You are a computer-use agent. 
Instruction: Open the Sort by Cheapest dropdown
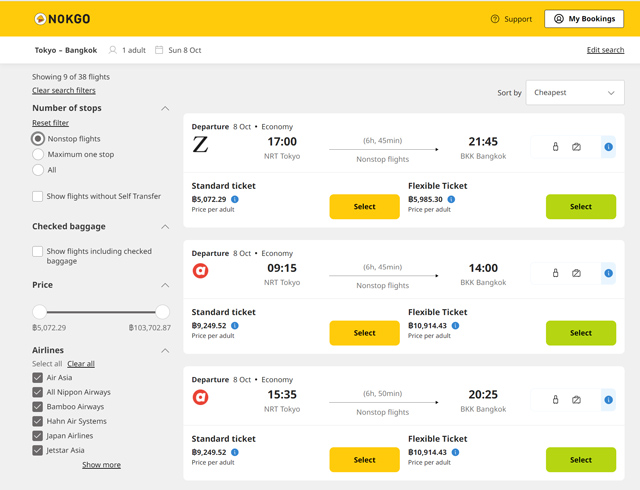(x=575, y=93)
